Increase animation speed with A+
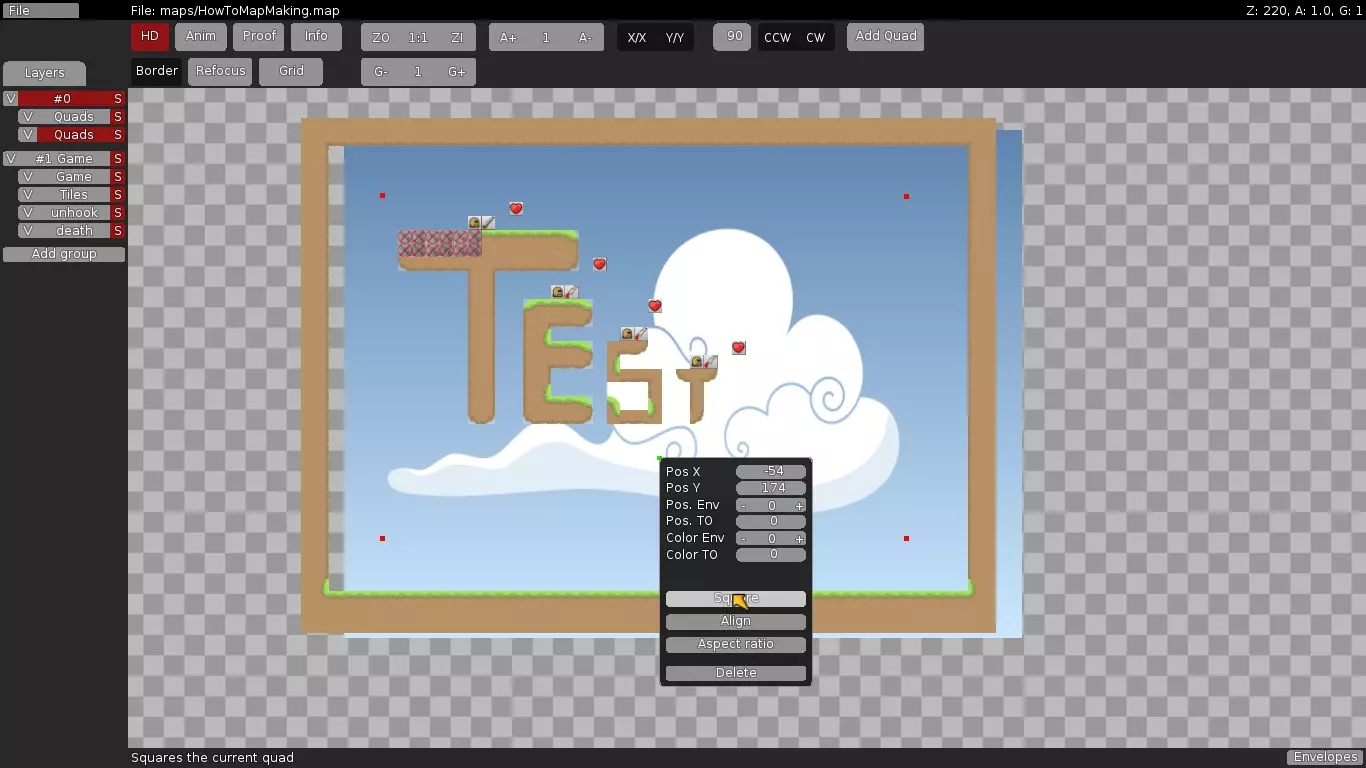This screenshot has width=1366, height=768. coord(508,38)
